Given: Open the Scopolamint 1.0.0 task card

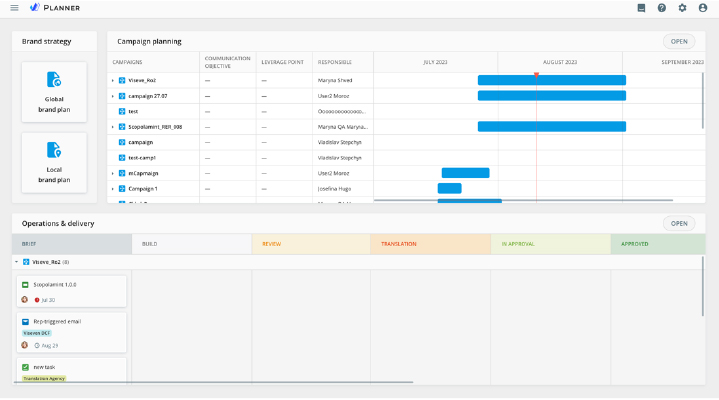Looking at the screenshot, I should 70,291.
